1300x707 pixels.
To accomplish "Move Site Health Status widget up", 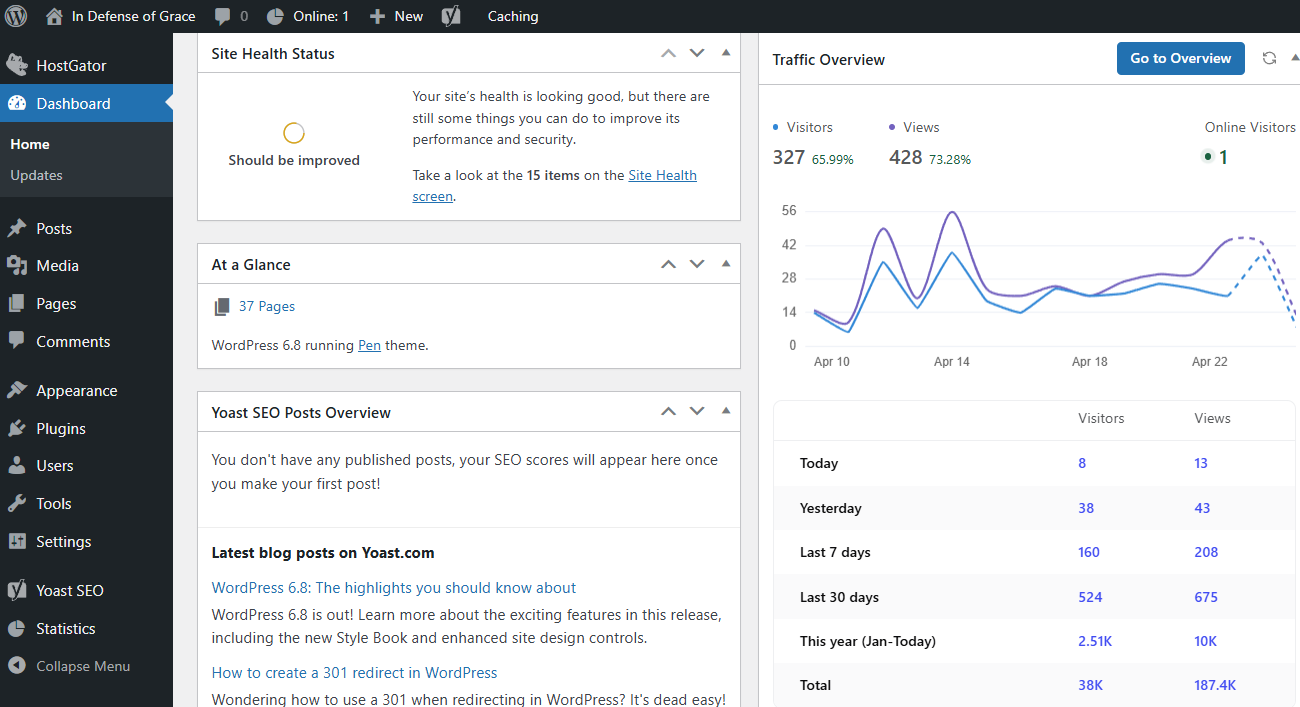I will click(669, 53).
